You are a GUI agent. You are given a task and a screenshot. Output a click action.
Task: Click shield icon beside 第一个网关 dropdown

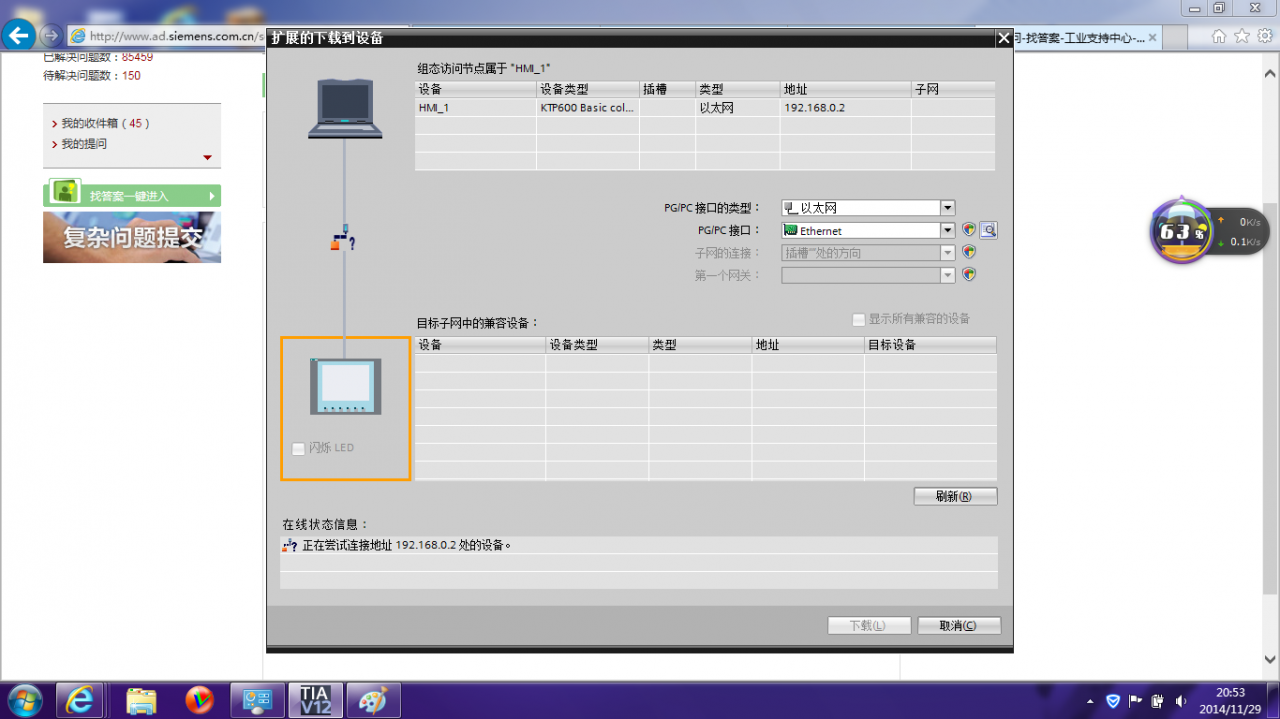click(x=969, y=274)
